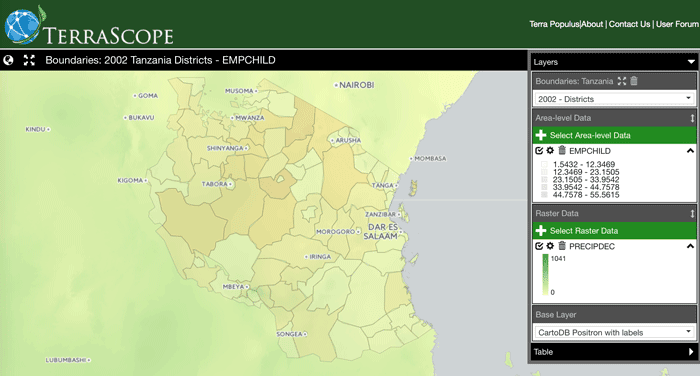The width and height of the screenshot is (700, 376).
Task: Click the Boundaries: Tanzania section header
Action: pos(614,81)
